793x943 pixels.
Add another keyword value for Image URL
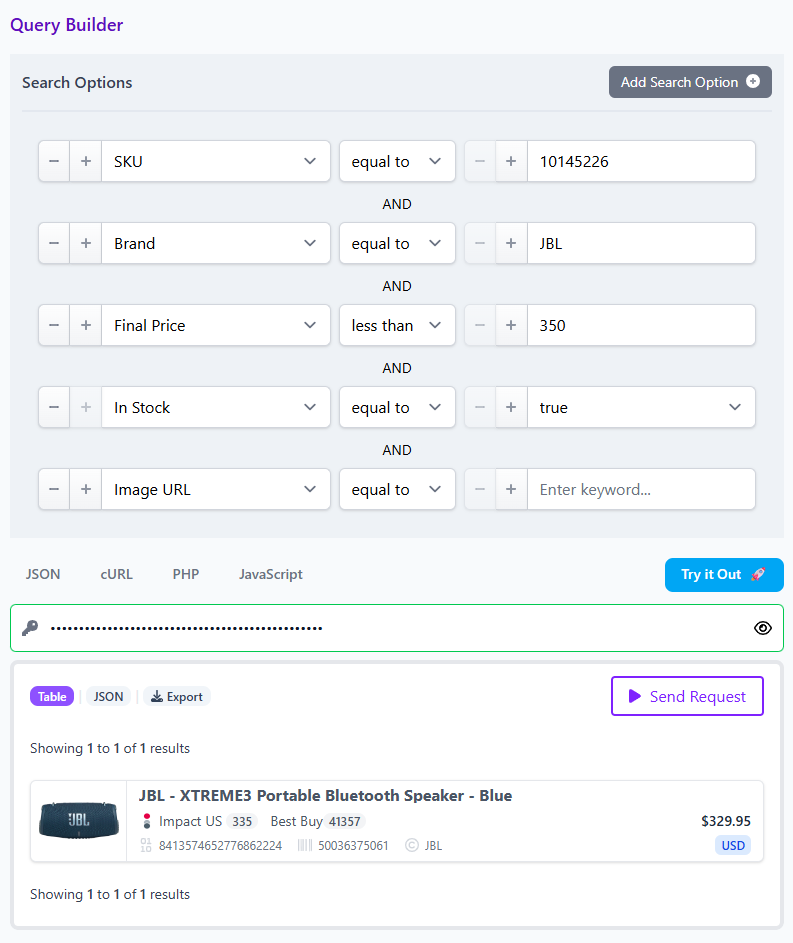tap(511, 490)
